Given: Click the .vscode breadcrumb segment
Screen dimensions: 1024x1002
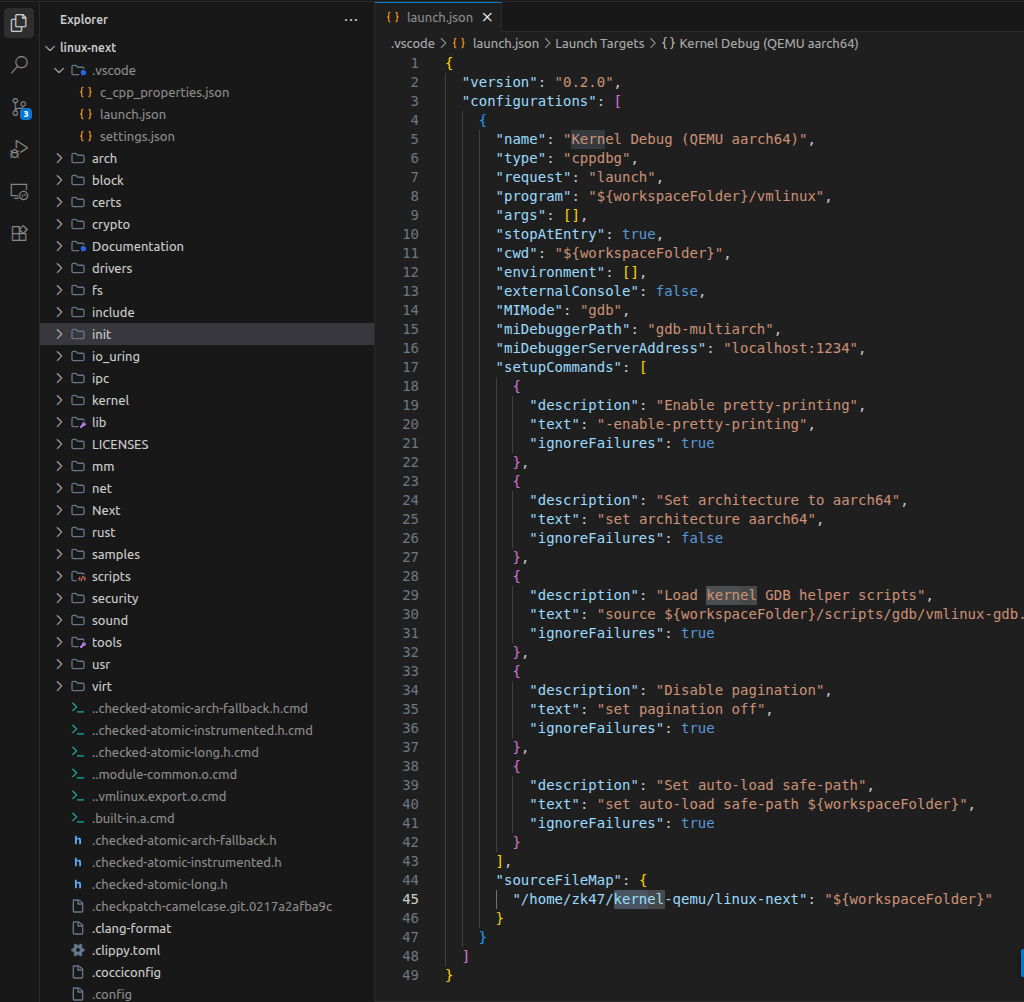Looking at the screenshot, I should click(413, 44).
